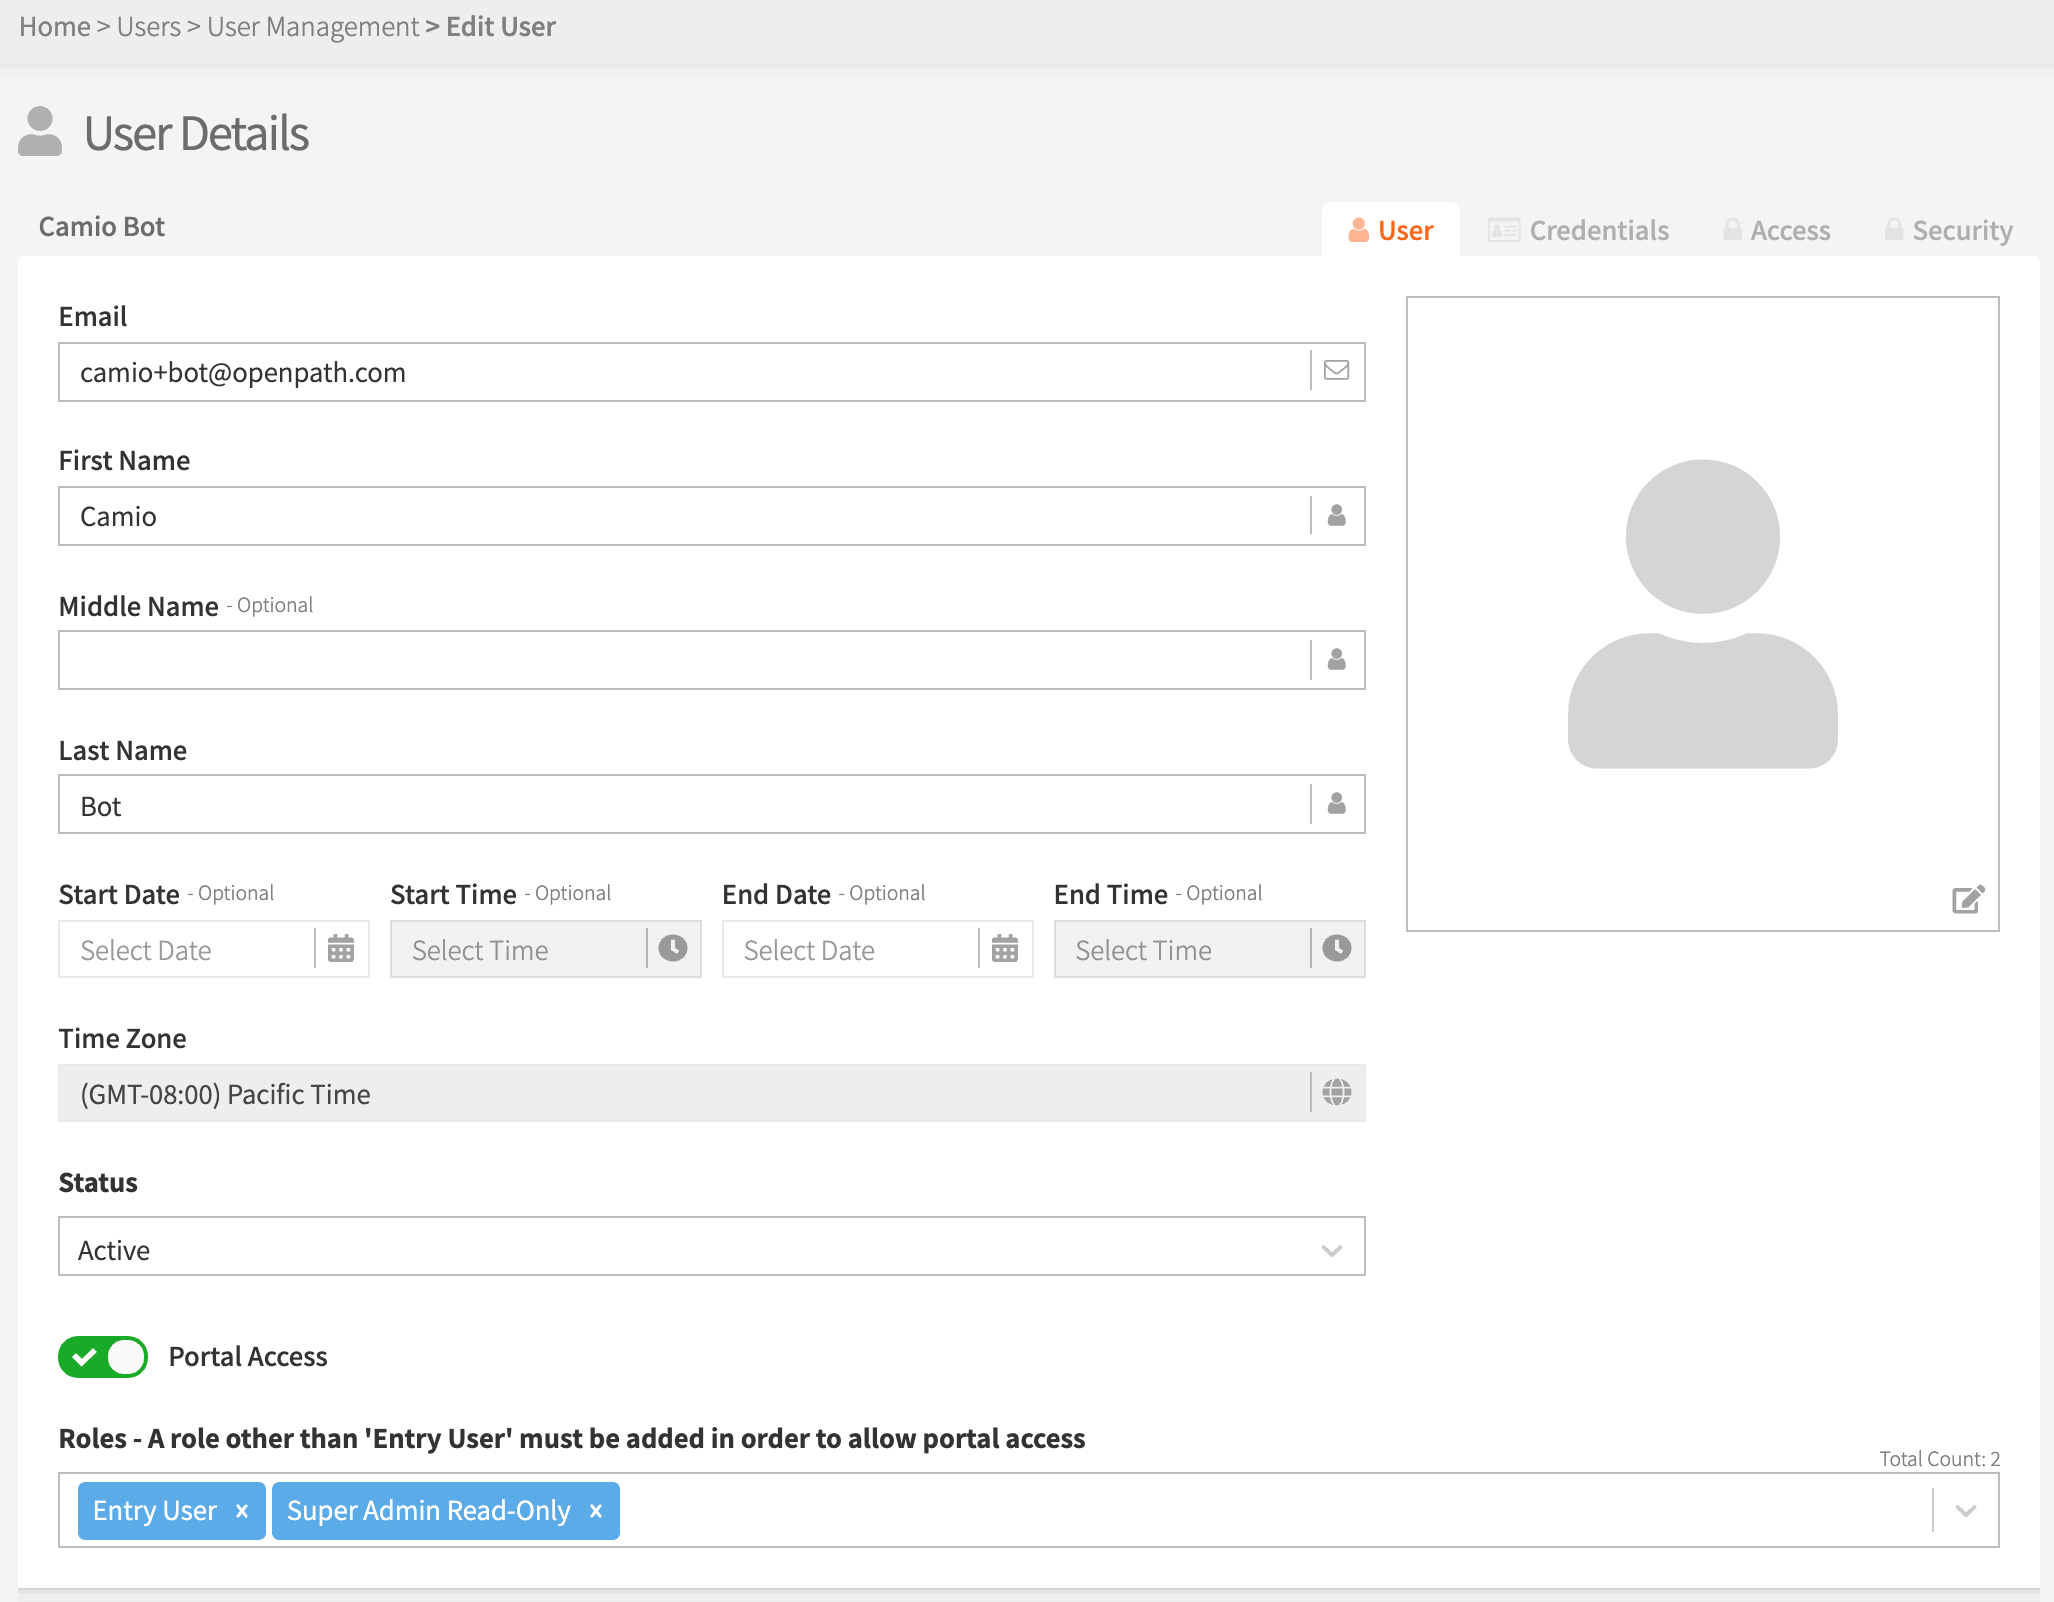Click the Total Count: 2 text
The height and width of the screenshot is (1602, 2054).
(1940, 1459)
